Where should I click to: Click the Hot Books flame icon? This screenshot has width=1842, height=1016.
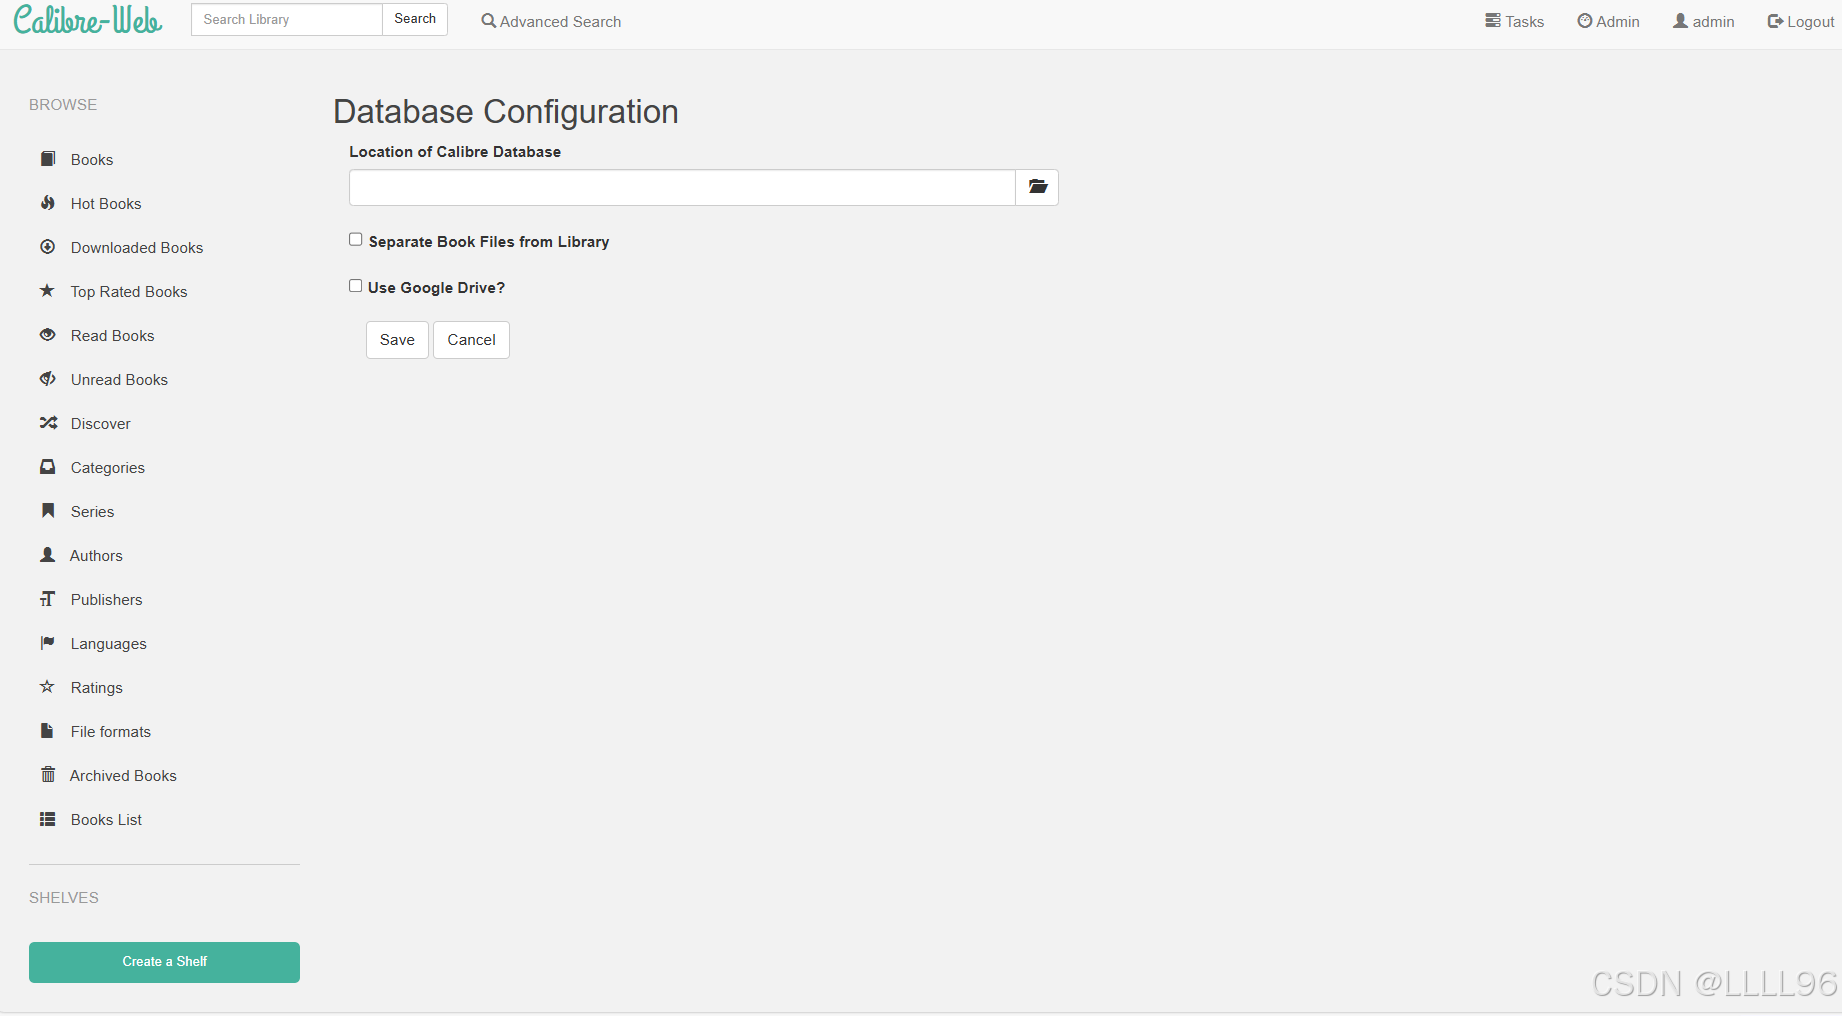[47, 203]
